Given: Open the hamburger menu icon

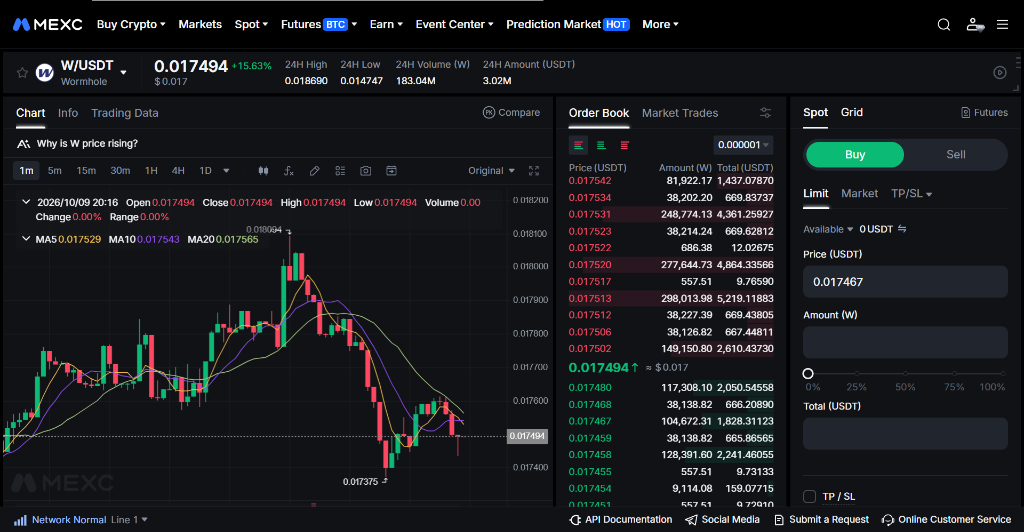Looking at the screenshot, I should tap(1002, 24).
